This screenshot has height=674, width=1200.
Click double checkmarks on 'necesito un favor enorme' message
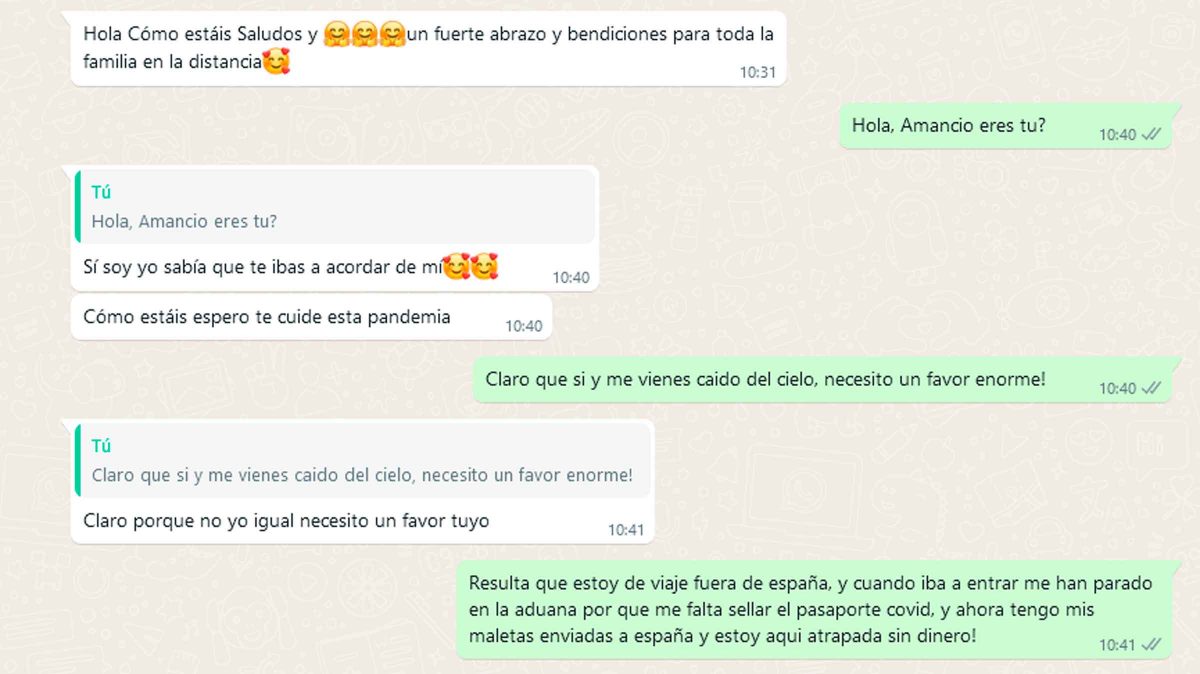[1151, 388]
